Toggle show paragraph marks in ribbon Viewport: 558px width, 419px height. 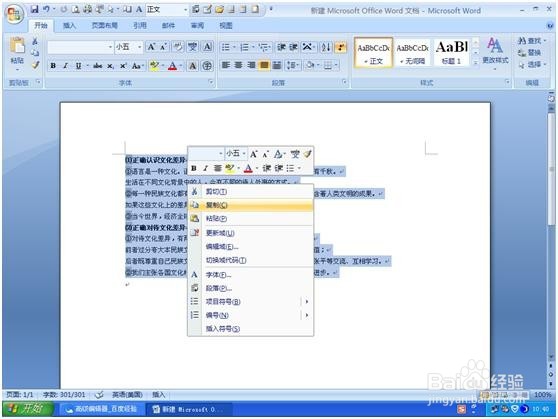pos(341,47)
